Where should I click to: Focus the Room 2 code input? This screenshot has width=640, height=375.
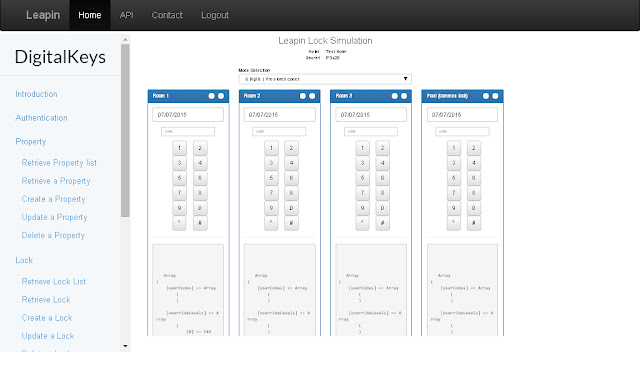tap(279, 131)
